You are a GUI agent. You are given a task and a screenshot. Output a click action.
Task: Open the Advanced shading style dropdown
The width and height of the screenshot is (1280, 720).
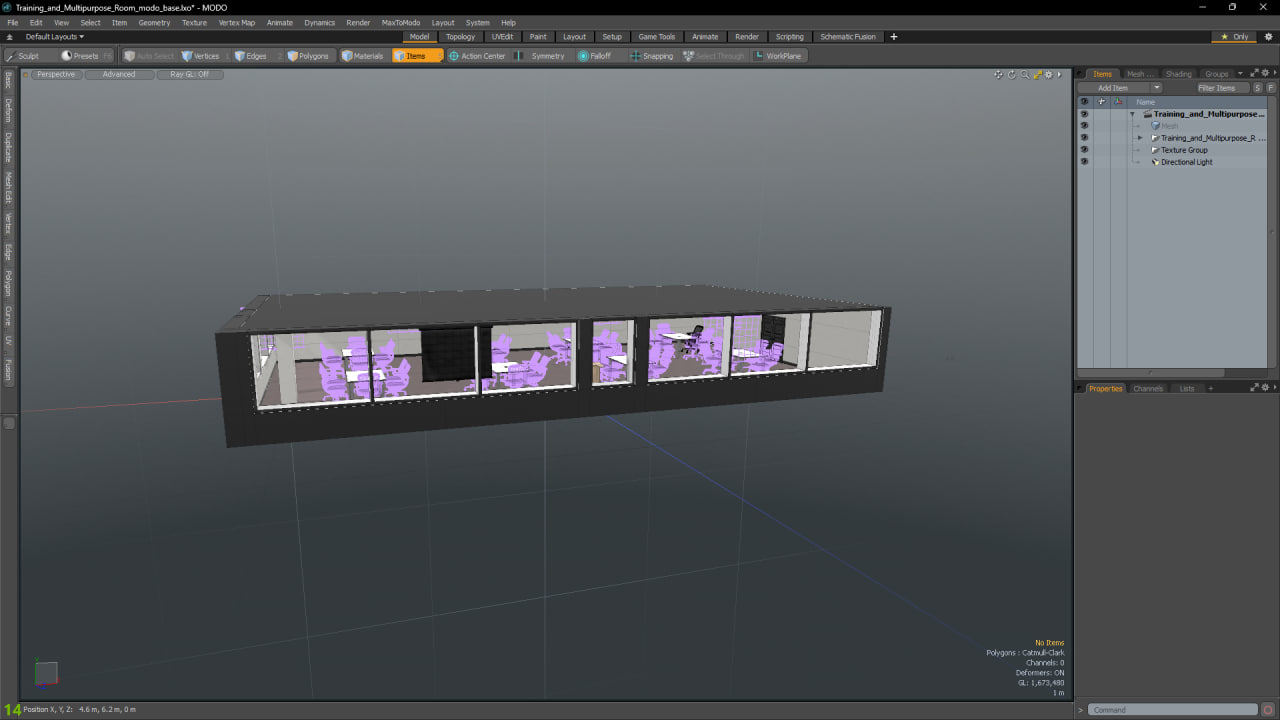click(x=119, y=74)
